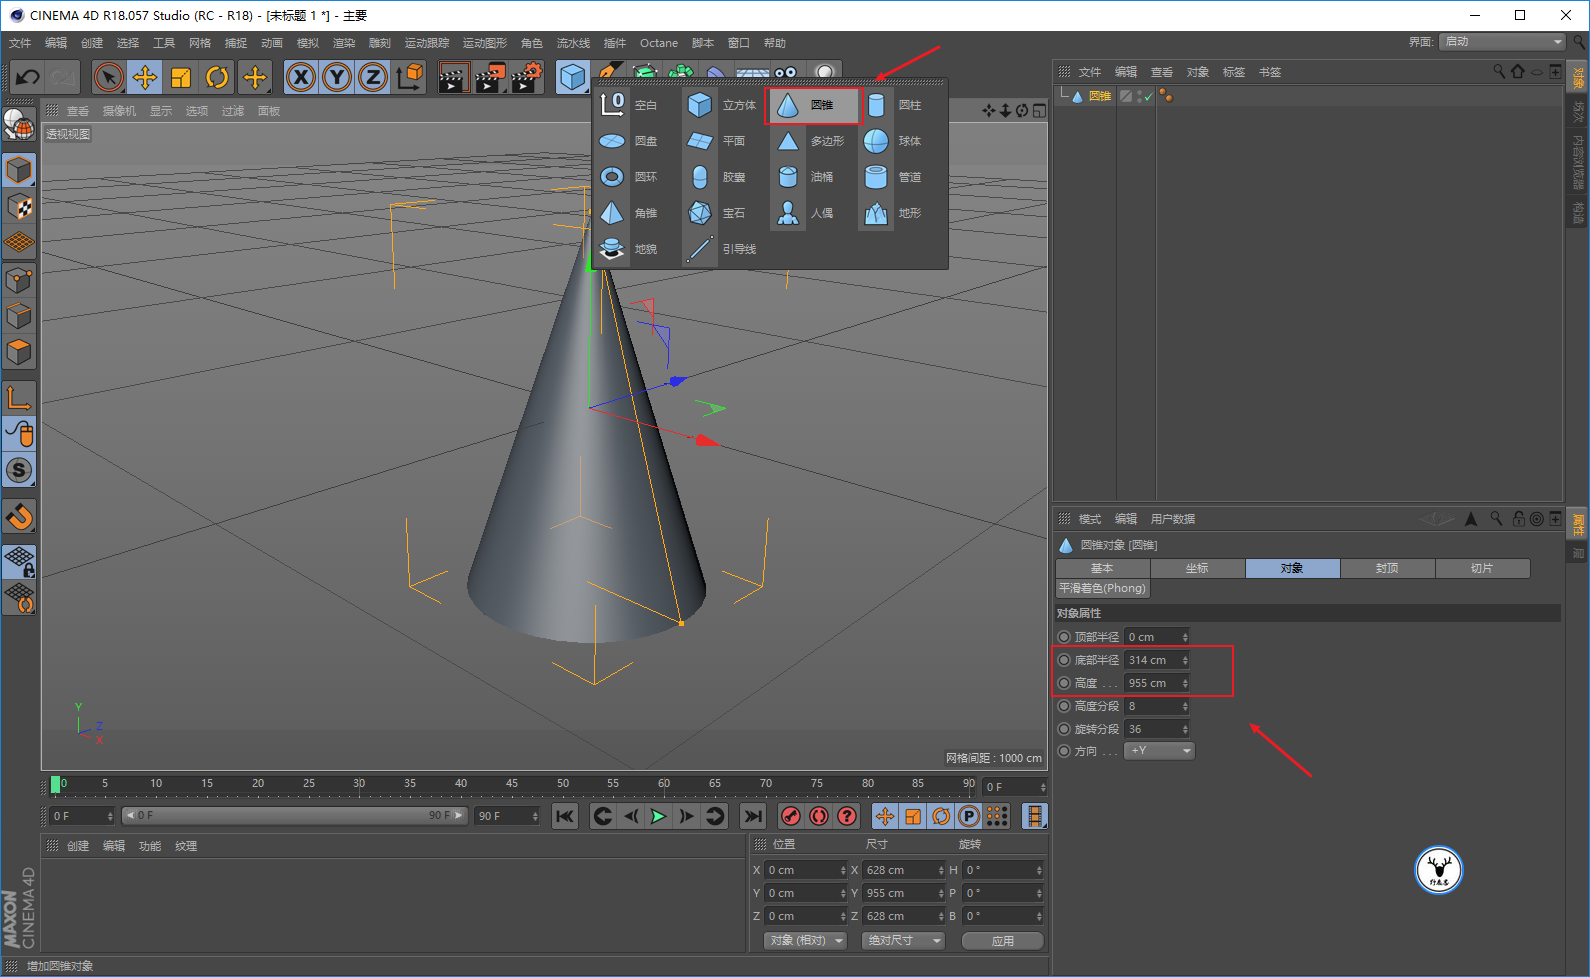Step the end frame 90 F spinner

click(535, 816)
